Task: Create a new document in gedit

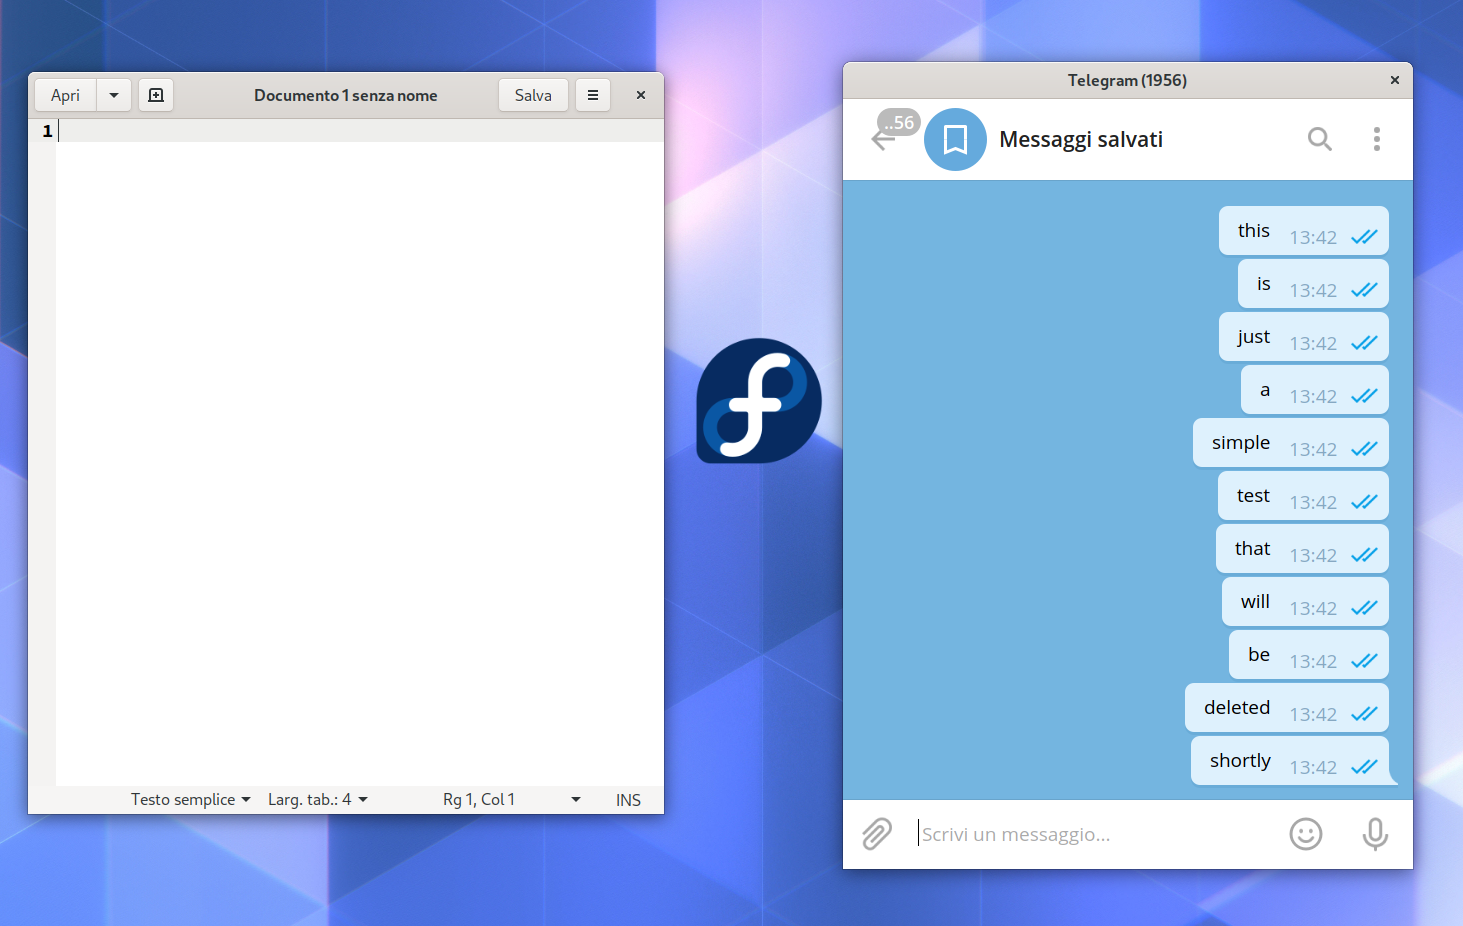Action: pyautogui.click(x=155, y=94)
